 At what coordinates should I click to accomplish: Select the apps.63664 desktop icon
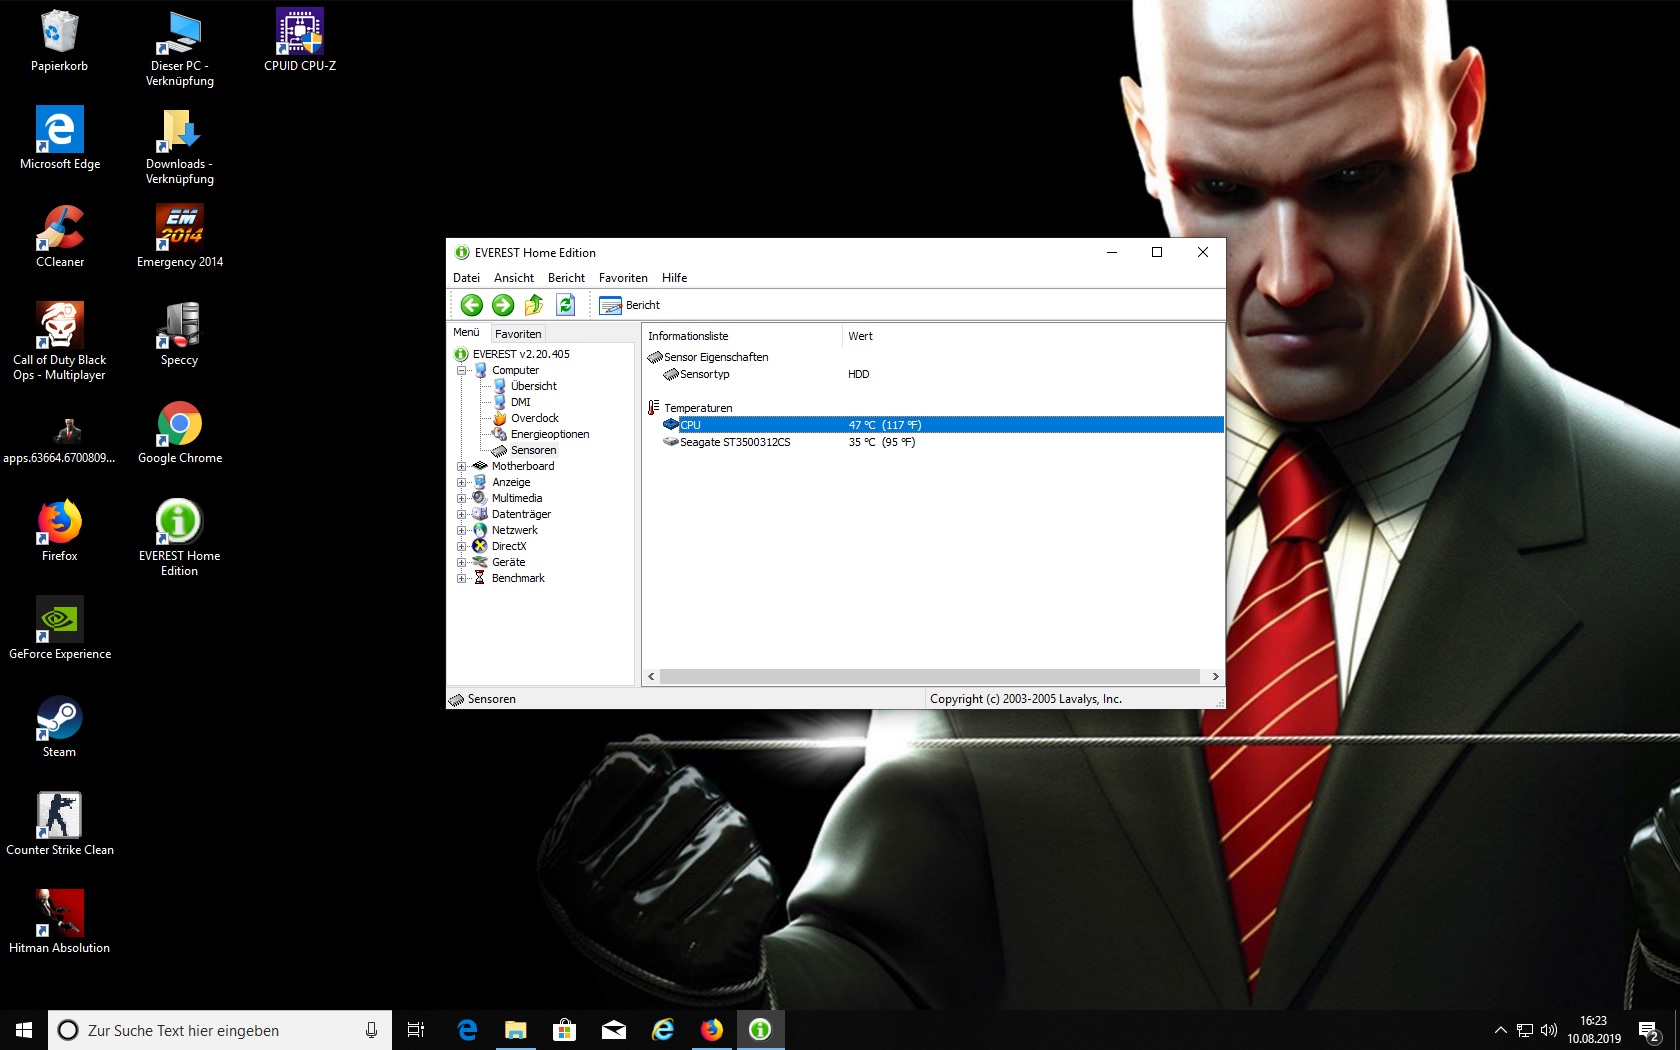click(x=60, y=440)
